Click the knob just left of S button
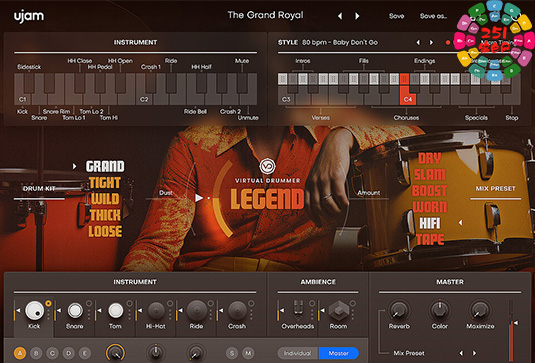This screenshot has width=535, height=363. pyautogui.click(x=196, y=353)
